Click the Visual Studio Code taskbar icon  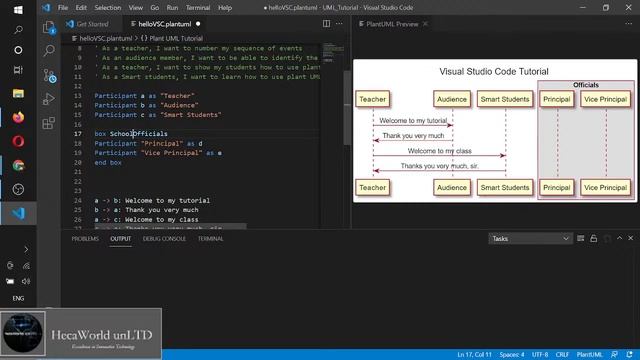[x=18, y=213]
